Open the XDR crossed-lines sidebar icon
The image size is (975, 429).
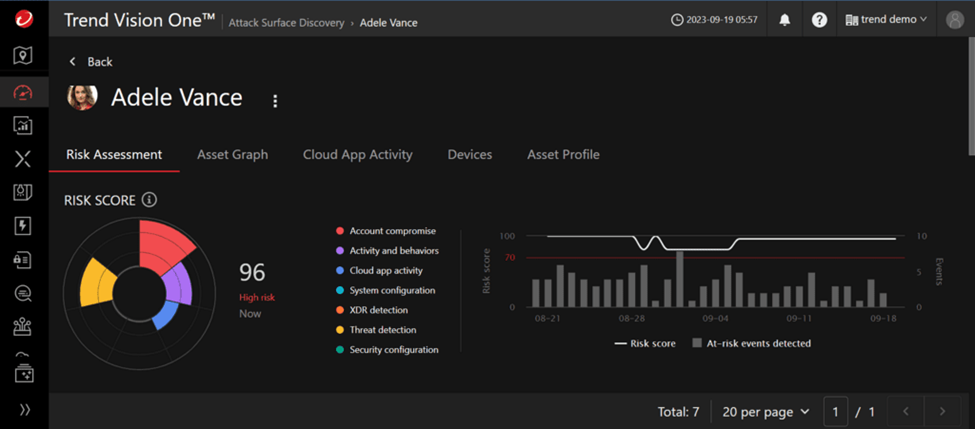tap(24, 159)
